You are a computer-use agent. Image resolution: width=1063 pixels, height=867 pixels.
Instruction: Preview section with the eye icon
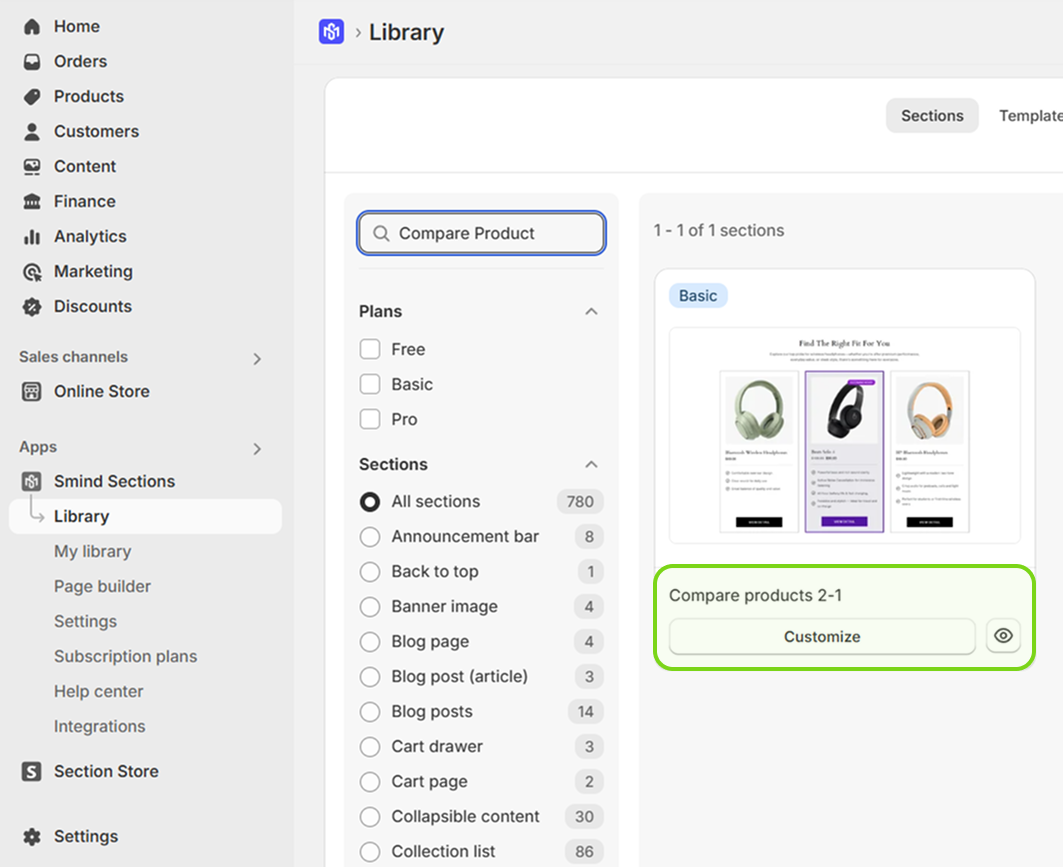[1003, 636]
